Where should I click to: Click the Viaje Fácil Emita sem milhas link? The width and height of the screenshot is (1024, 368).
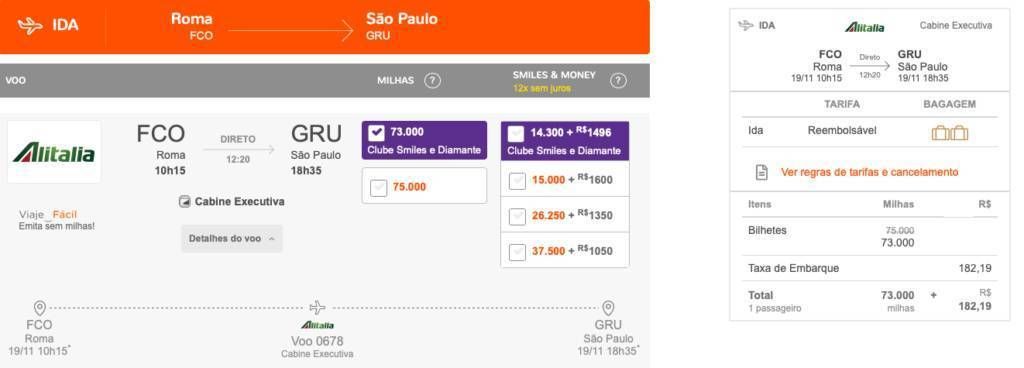(57, 220)
